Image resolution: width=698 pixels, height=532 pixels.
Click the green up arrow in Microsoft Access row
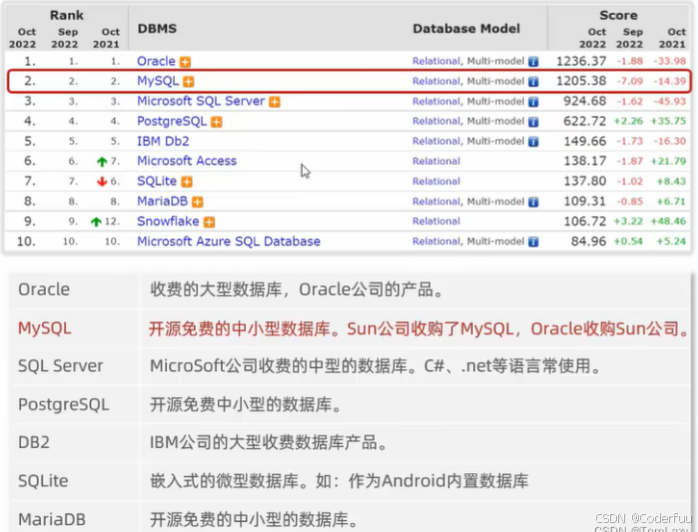coord(102,162)
